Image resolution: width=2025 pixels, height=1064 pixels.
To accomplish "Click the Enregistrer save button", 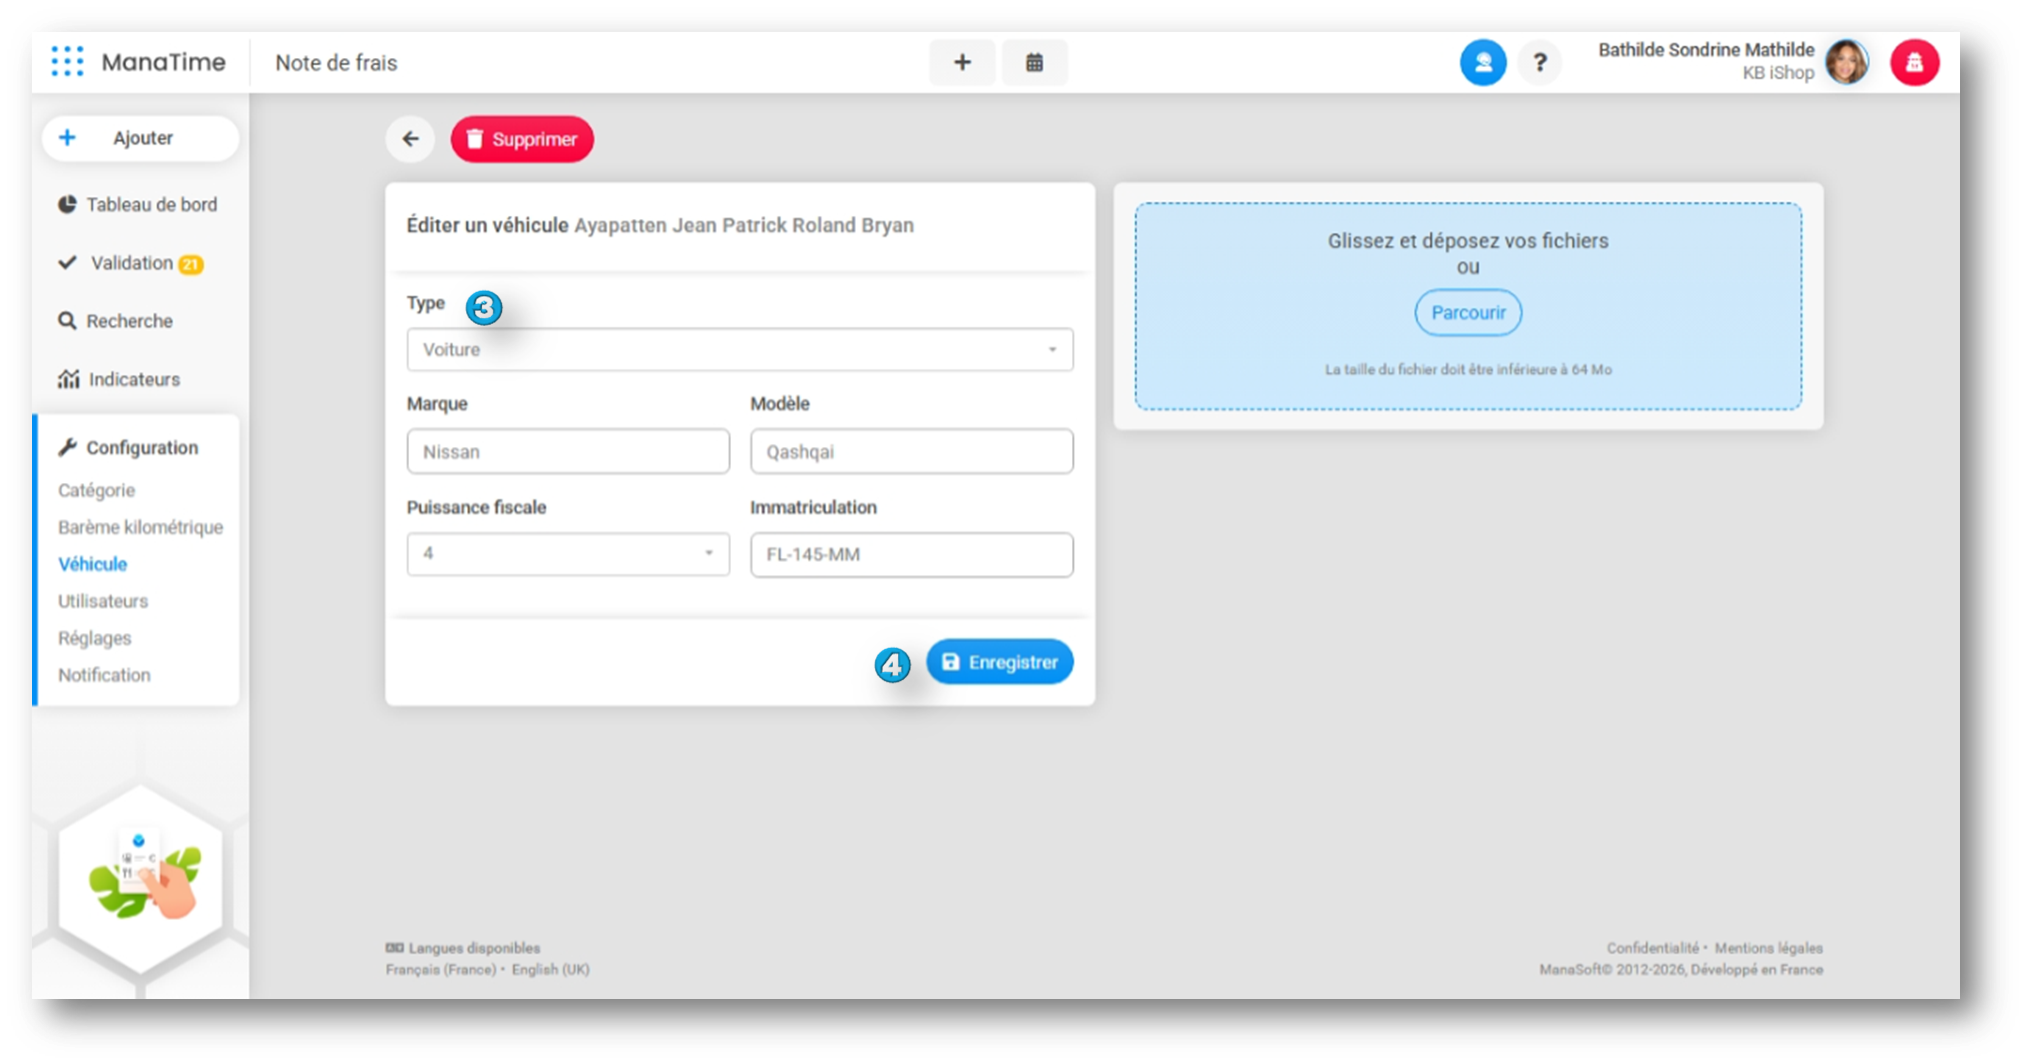I will pyautogui.click(x=999, y=662).
